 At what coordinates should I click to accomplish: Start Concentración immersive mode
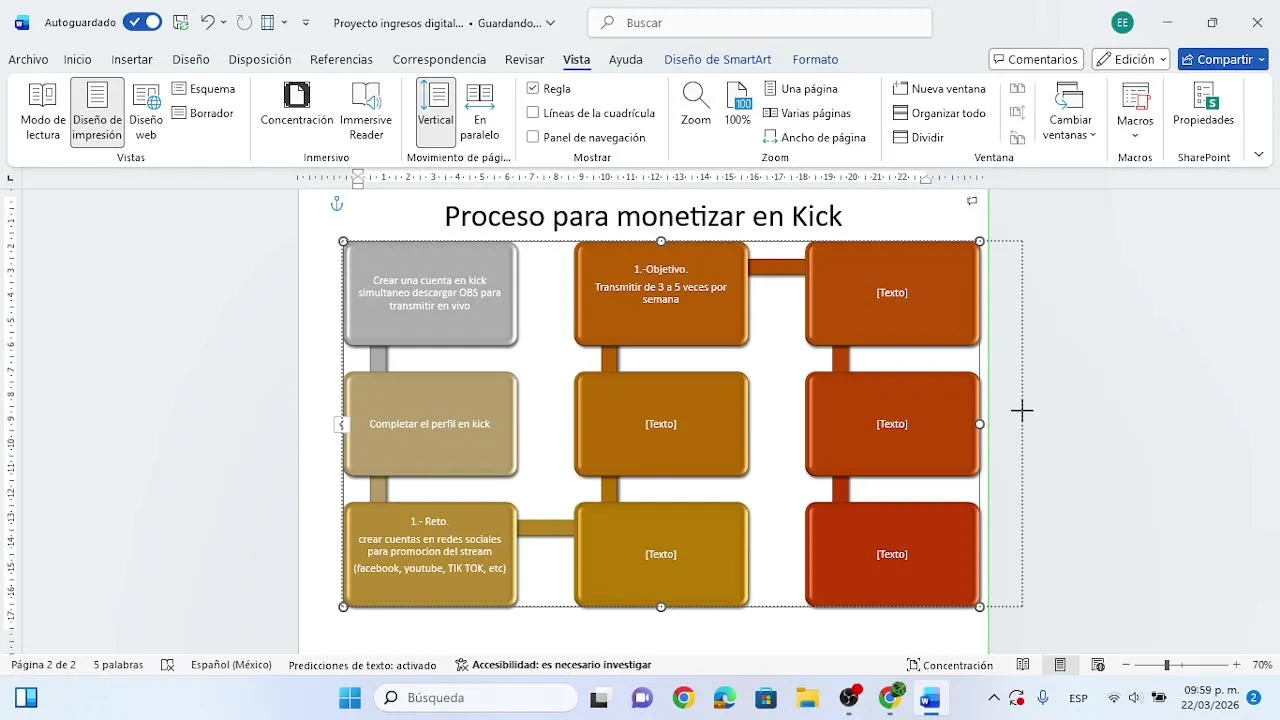297,105
